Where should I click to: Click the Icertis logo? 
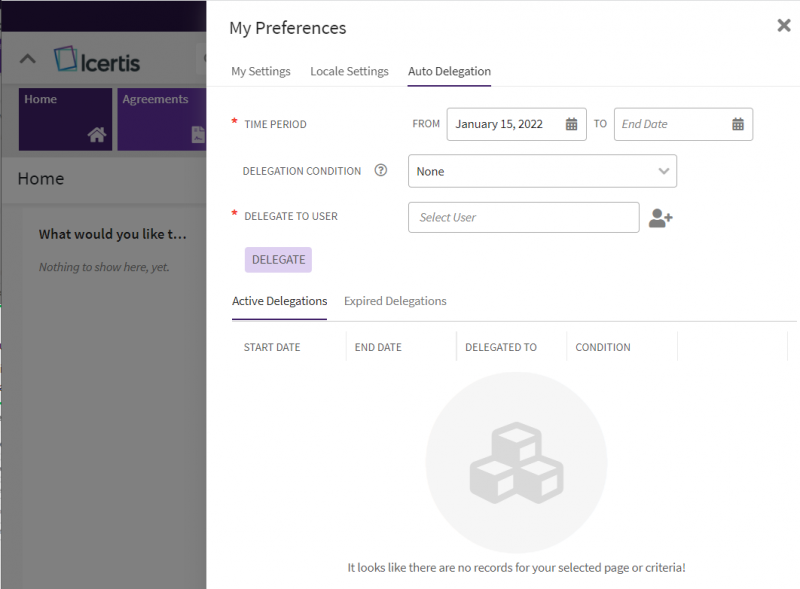tap(97, 60)
